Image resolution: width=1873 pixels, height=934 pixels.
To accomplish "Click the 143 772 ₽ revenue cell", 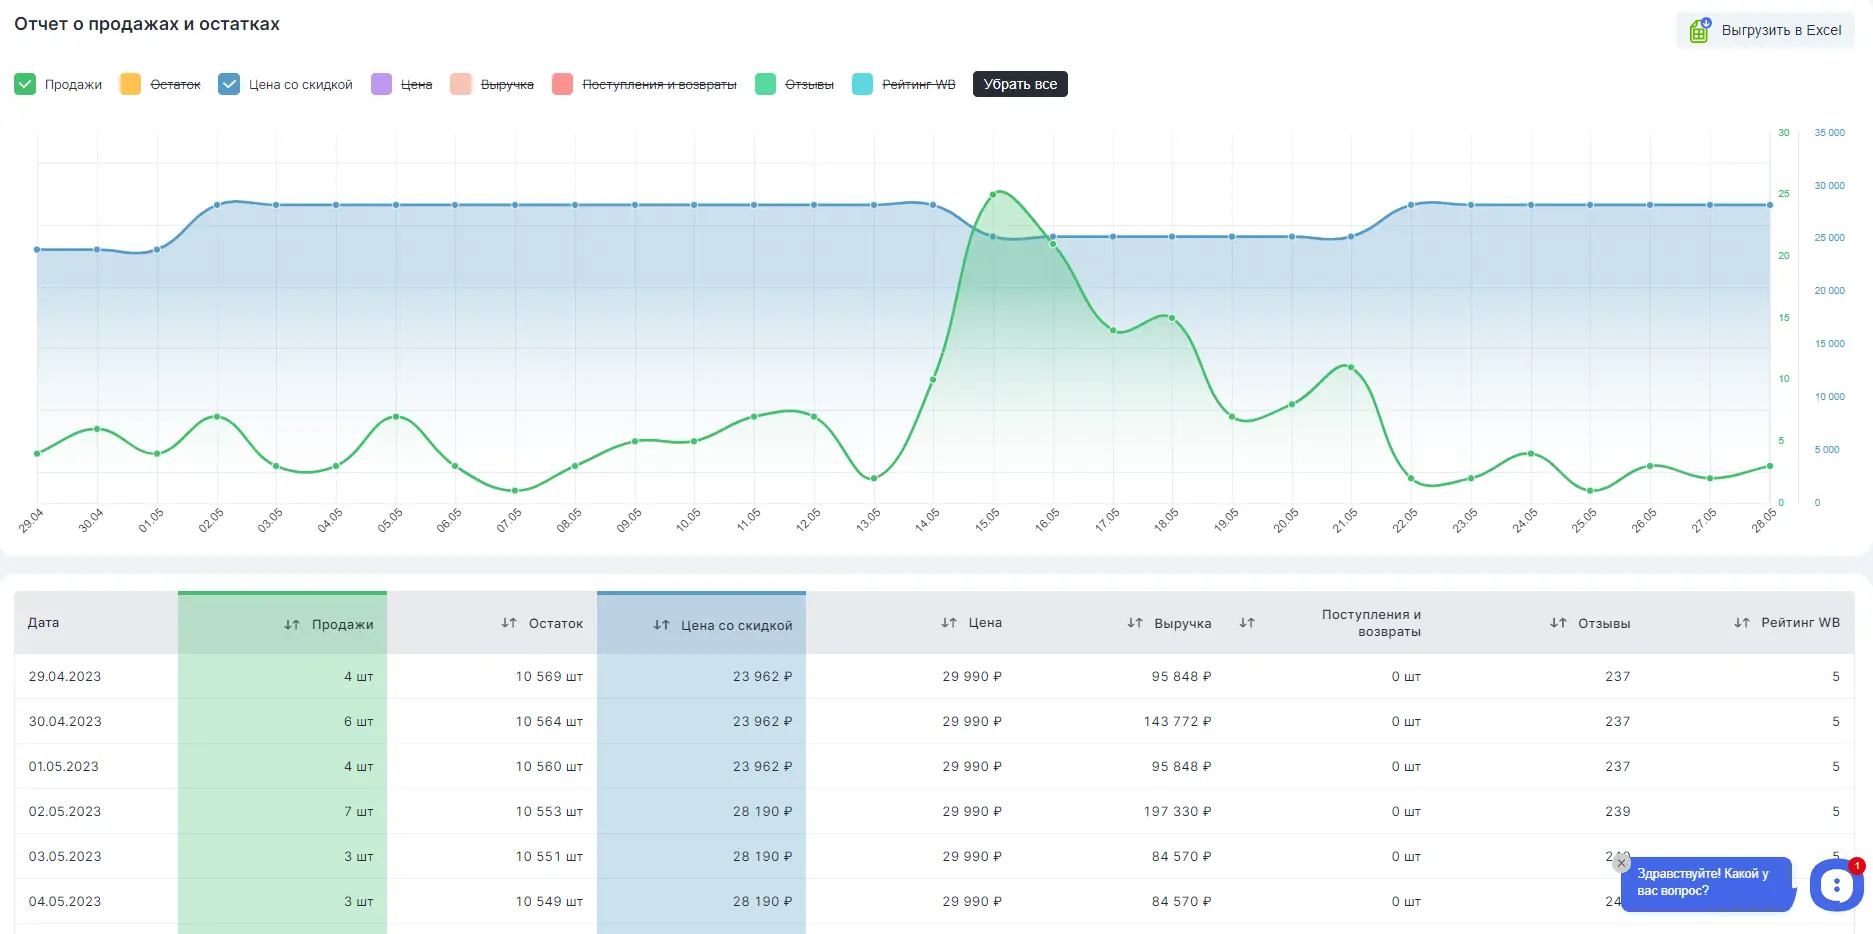I will click(1177, 721).
